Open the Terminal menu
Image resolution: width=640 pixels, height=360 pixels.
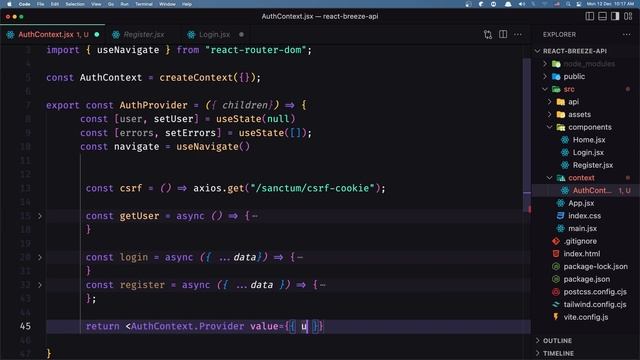pos(144,4)
